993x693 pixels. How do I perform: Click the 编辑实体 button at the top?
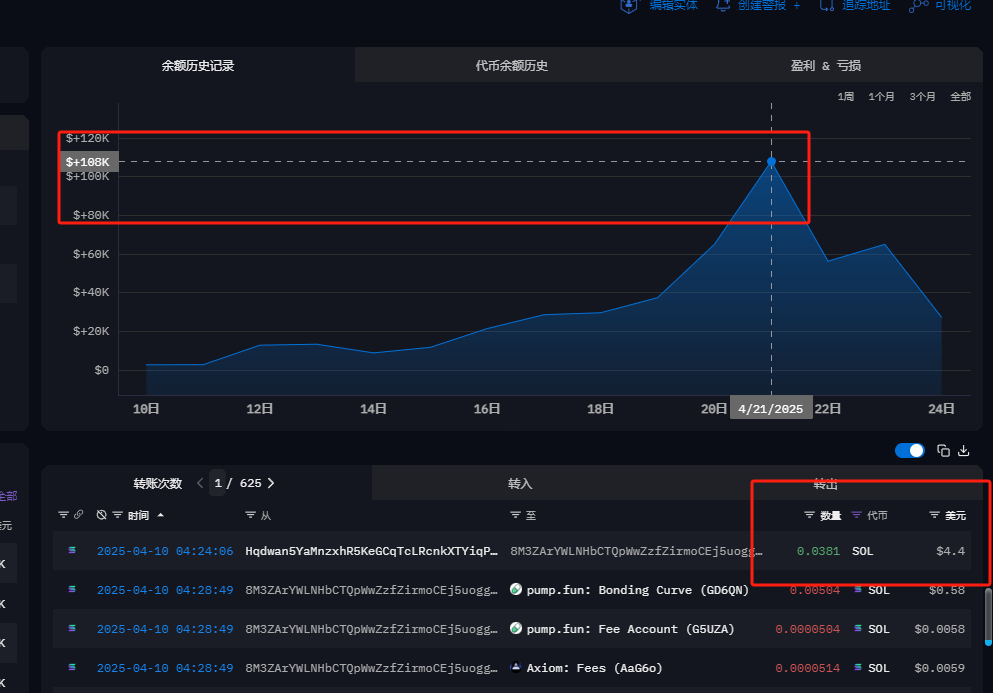click(x=659, y=5)
